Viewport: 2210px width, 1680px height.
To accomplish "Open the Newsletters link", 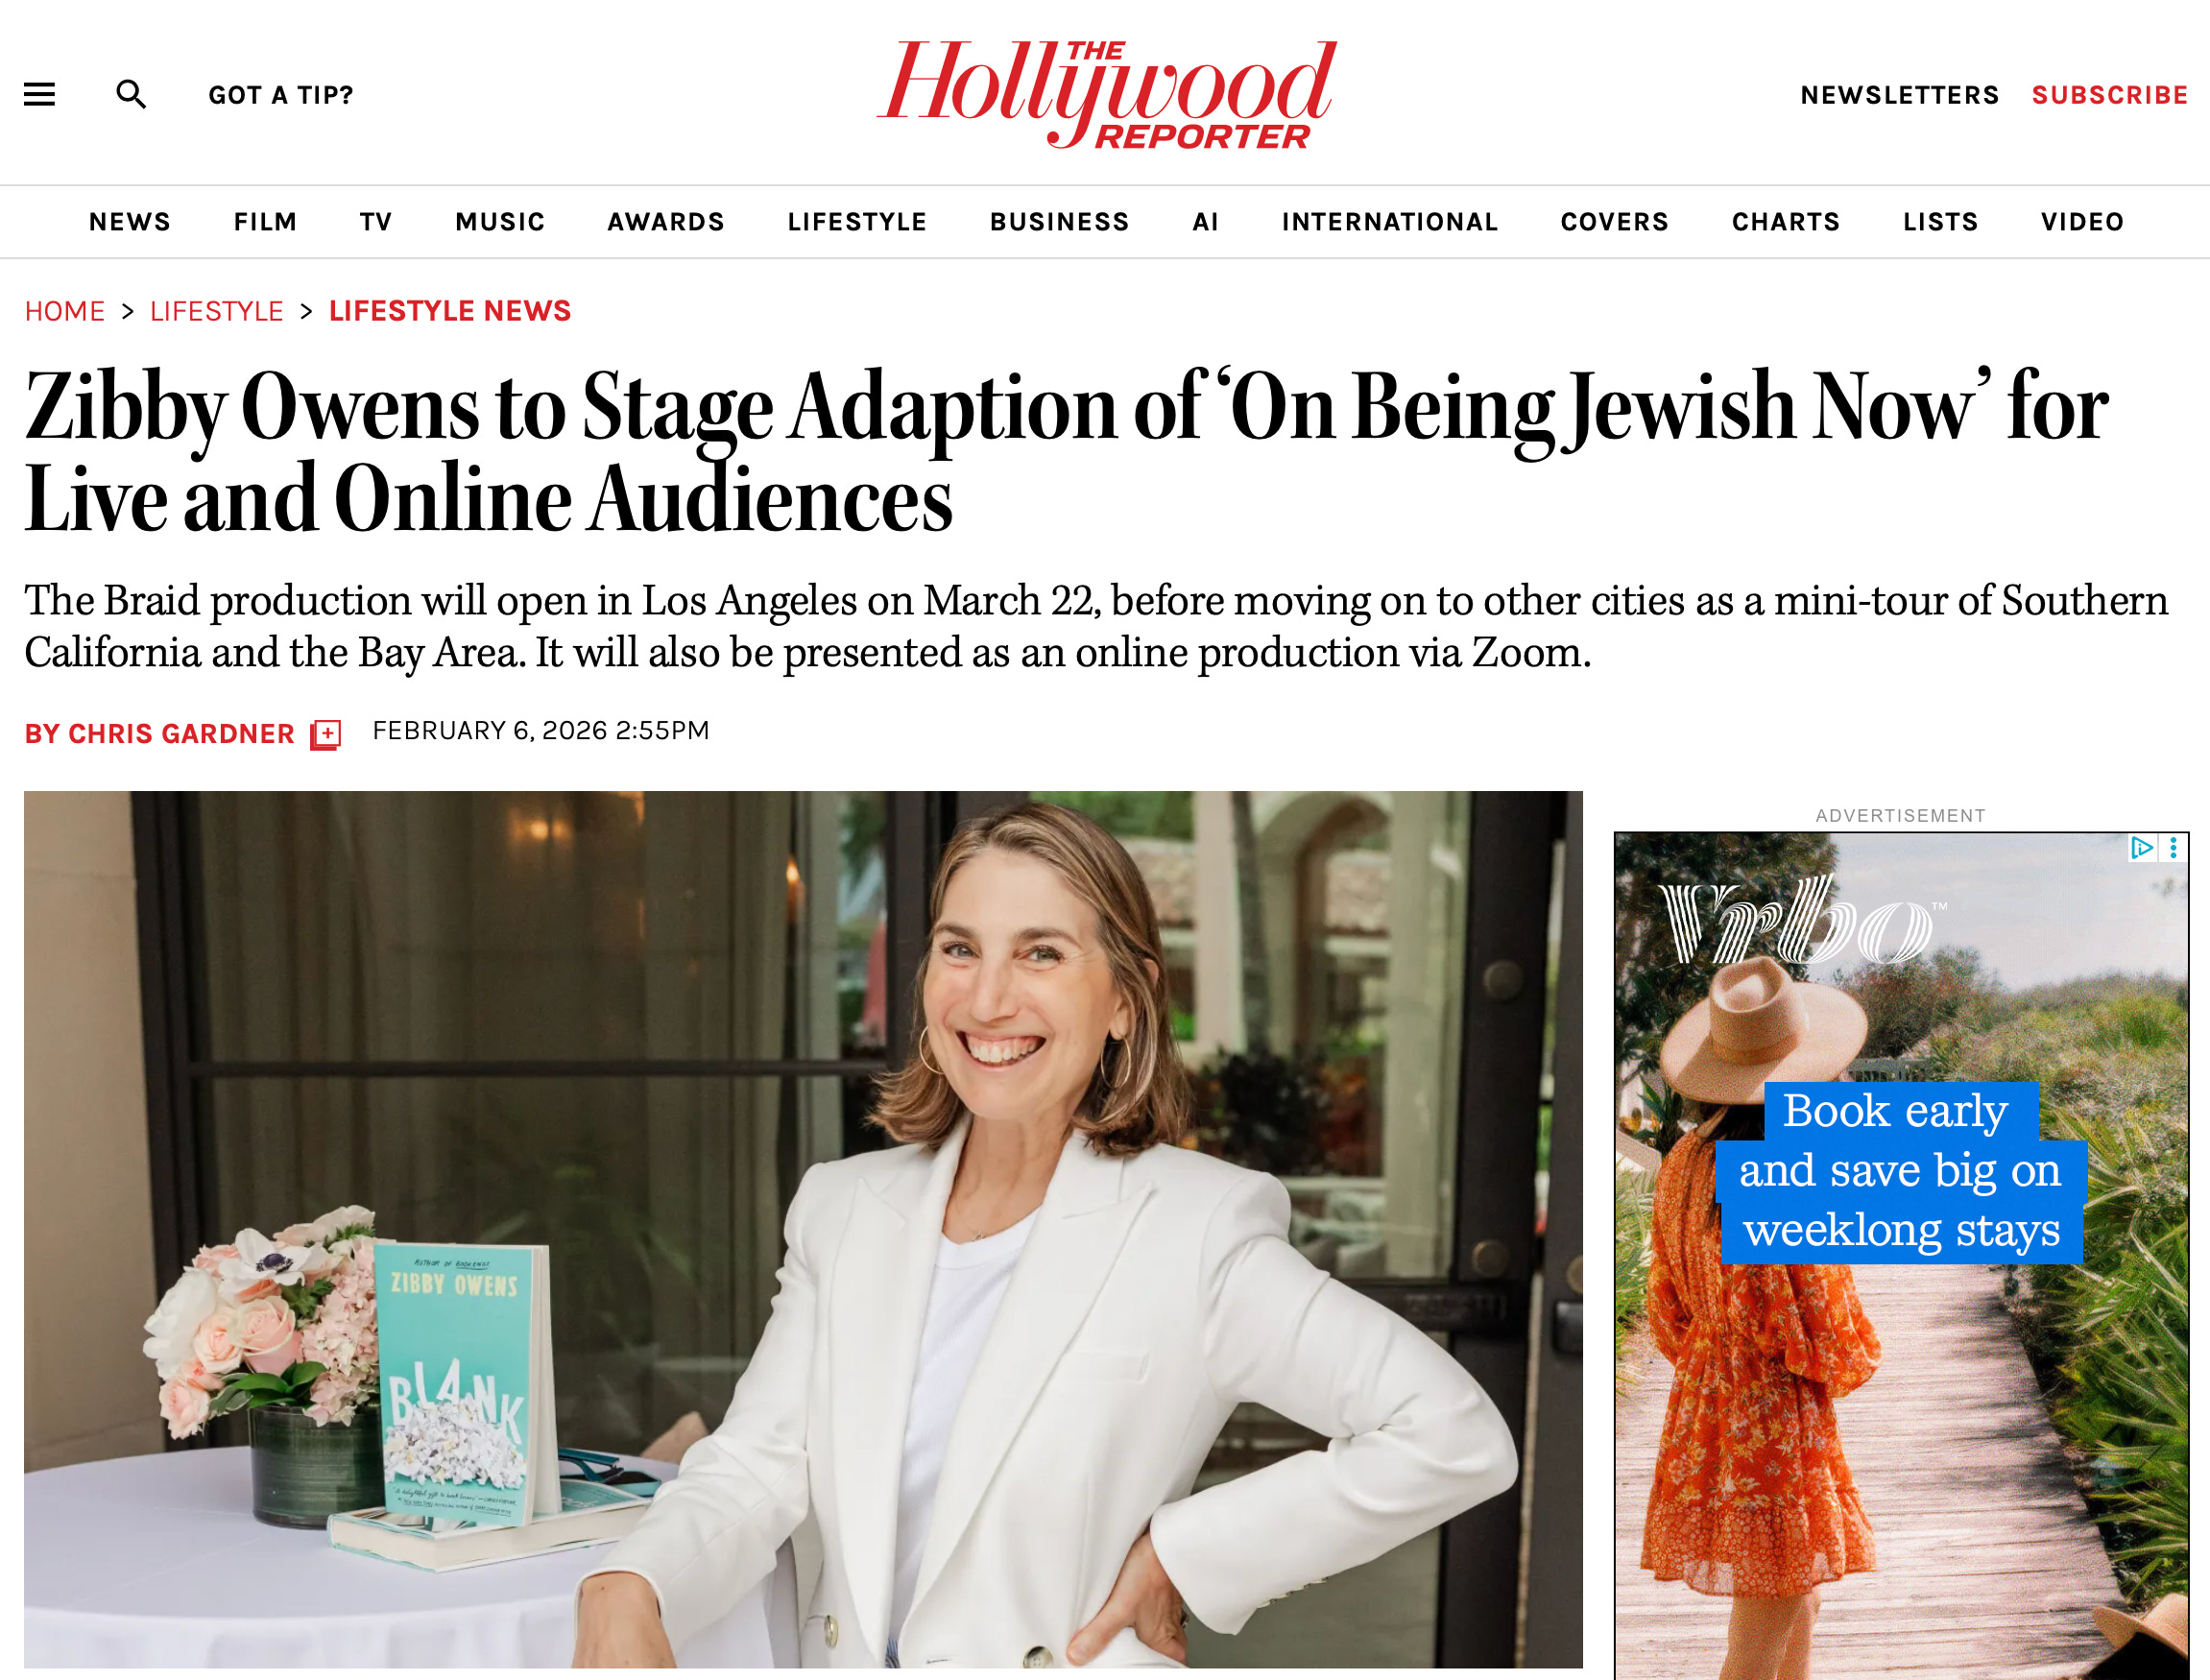I will point(1899,95).
